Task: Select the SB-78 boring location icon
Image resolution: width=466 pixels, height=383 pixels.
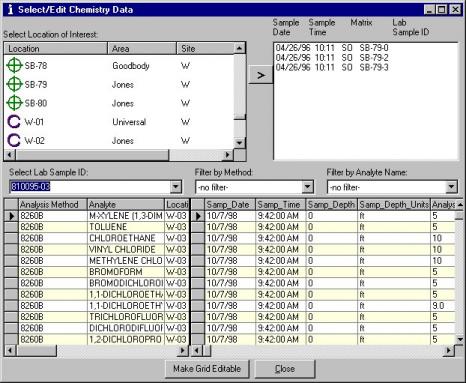Action: 14,65
